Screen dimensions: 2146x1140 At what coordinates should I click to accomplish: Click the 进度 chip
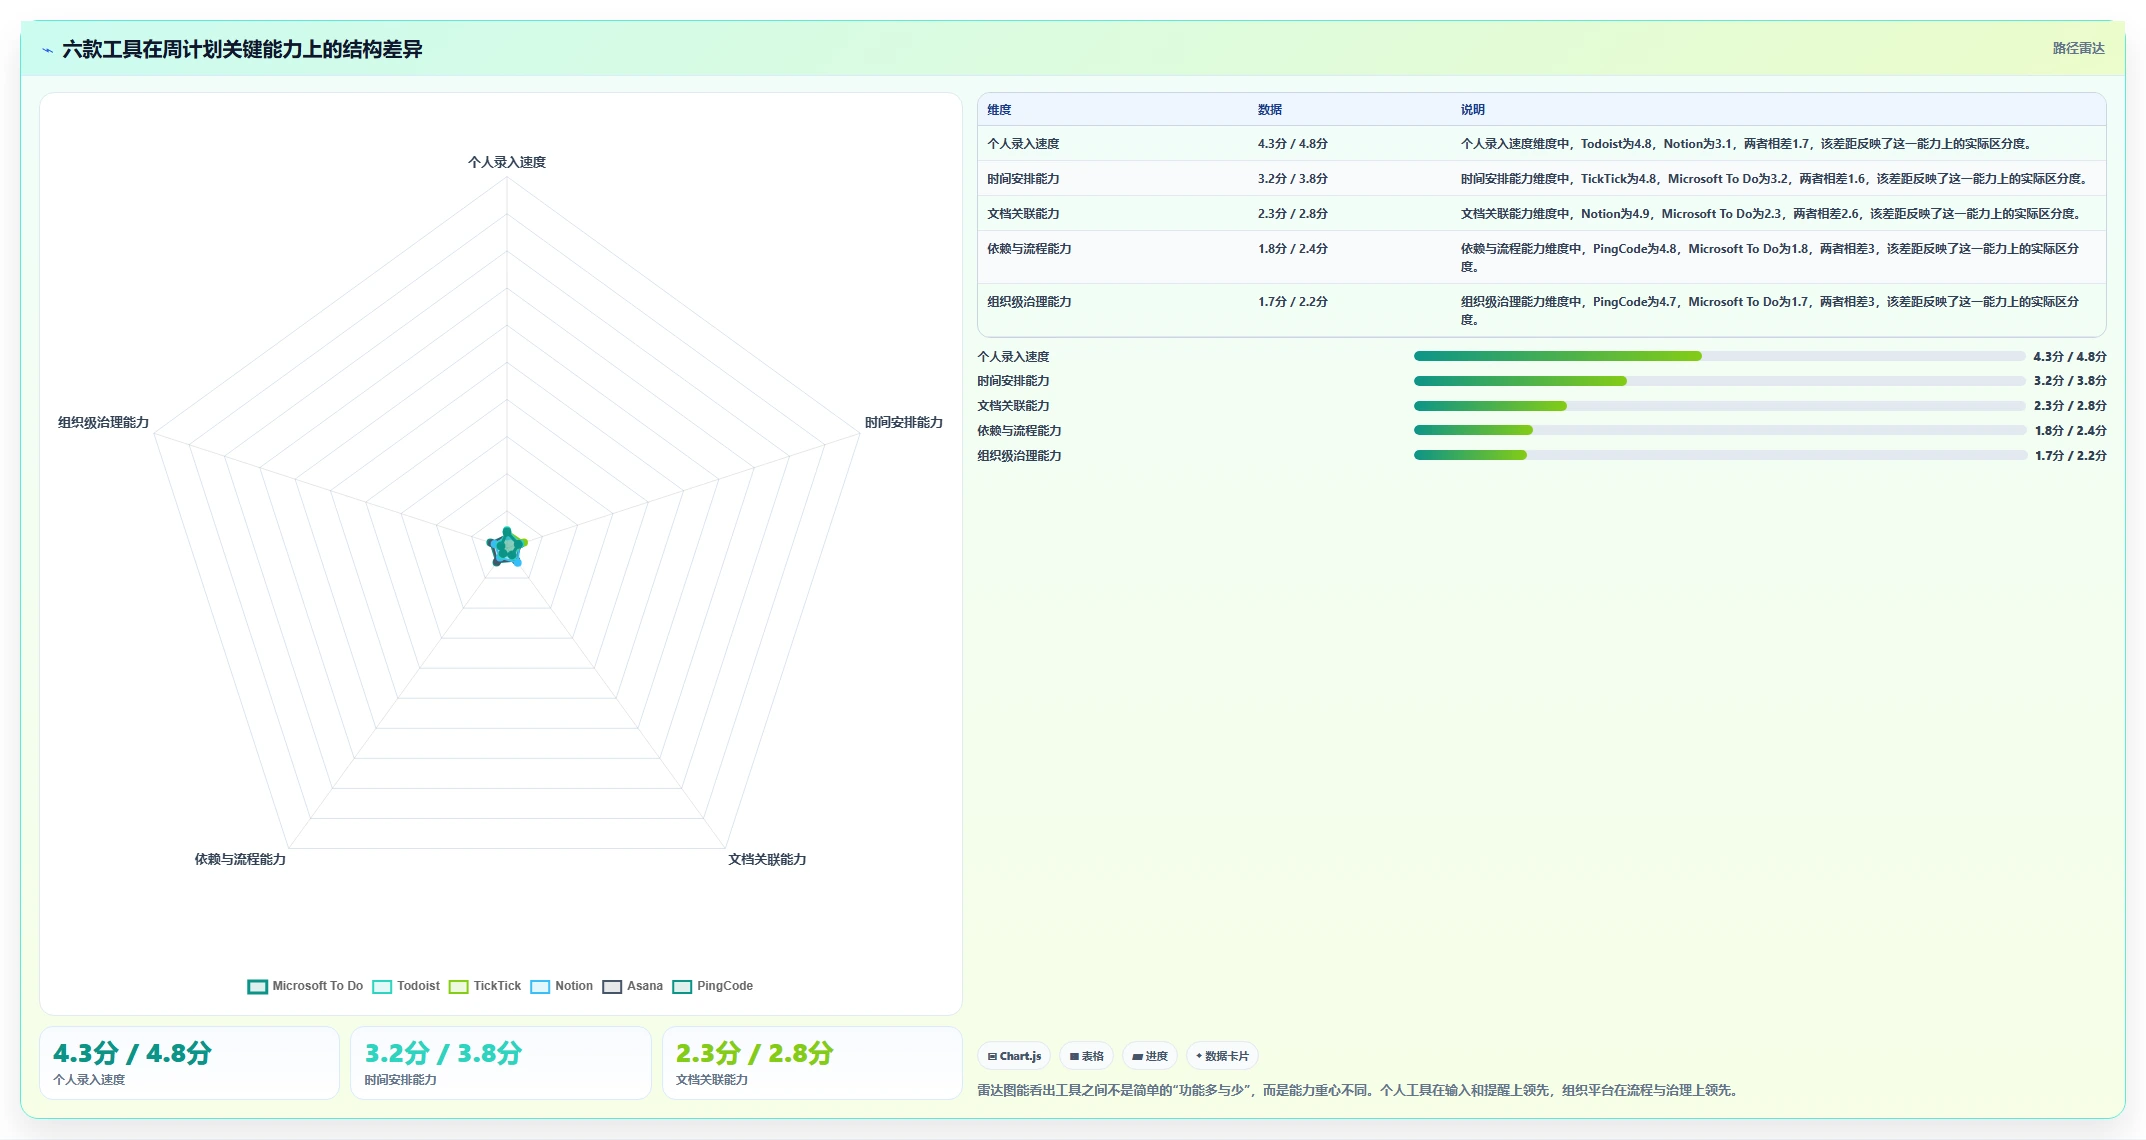coord(1150,1056)
